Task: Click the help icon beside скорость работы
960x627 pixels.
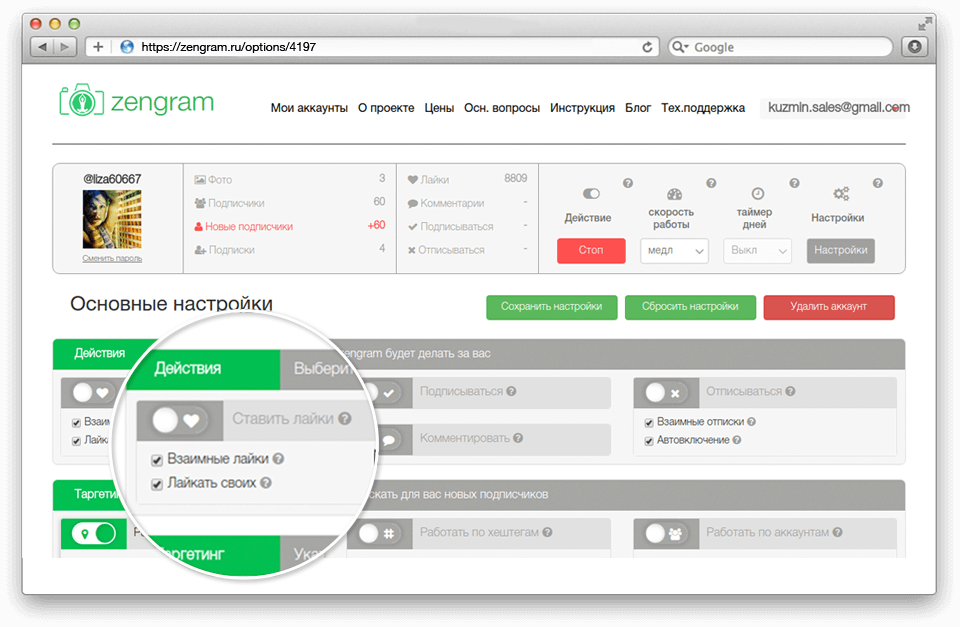Action: pyautogui.click(x=711, y=183)
